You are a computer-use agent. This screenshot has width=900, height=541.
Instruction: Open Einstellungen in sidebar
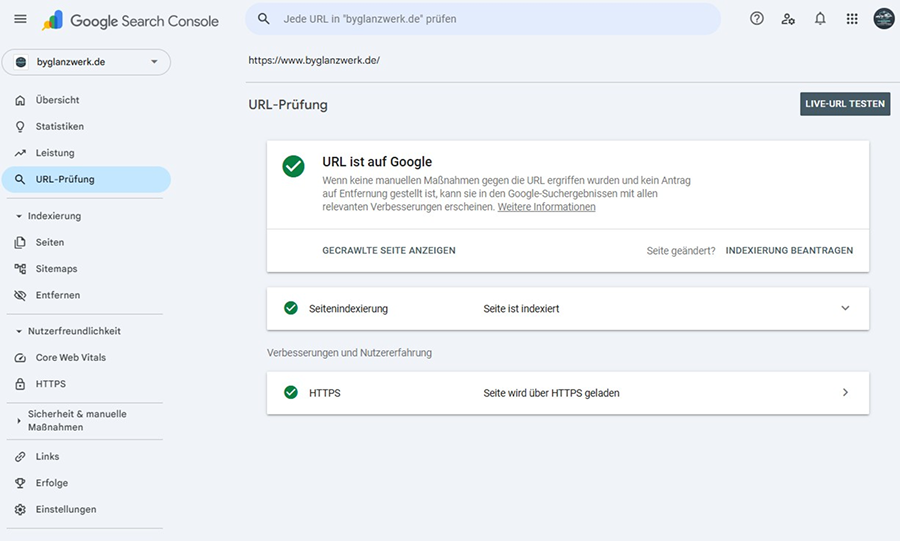click(x=86, y=509)
